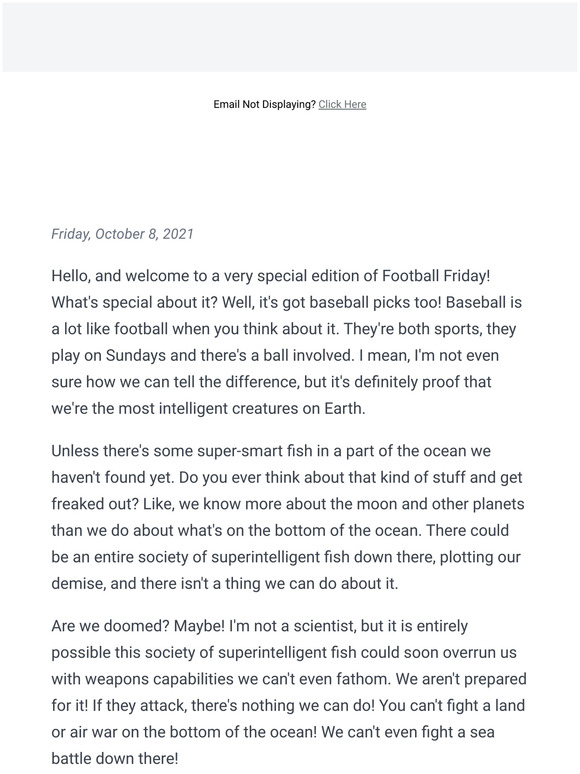This screenshot has height=774, width=580.
Task: Click the line starting "What's special about it?"
Action: (x=286, y=302)
